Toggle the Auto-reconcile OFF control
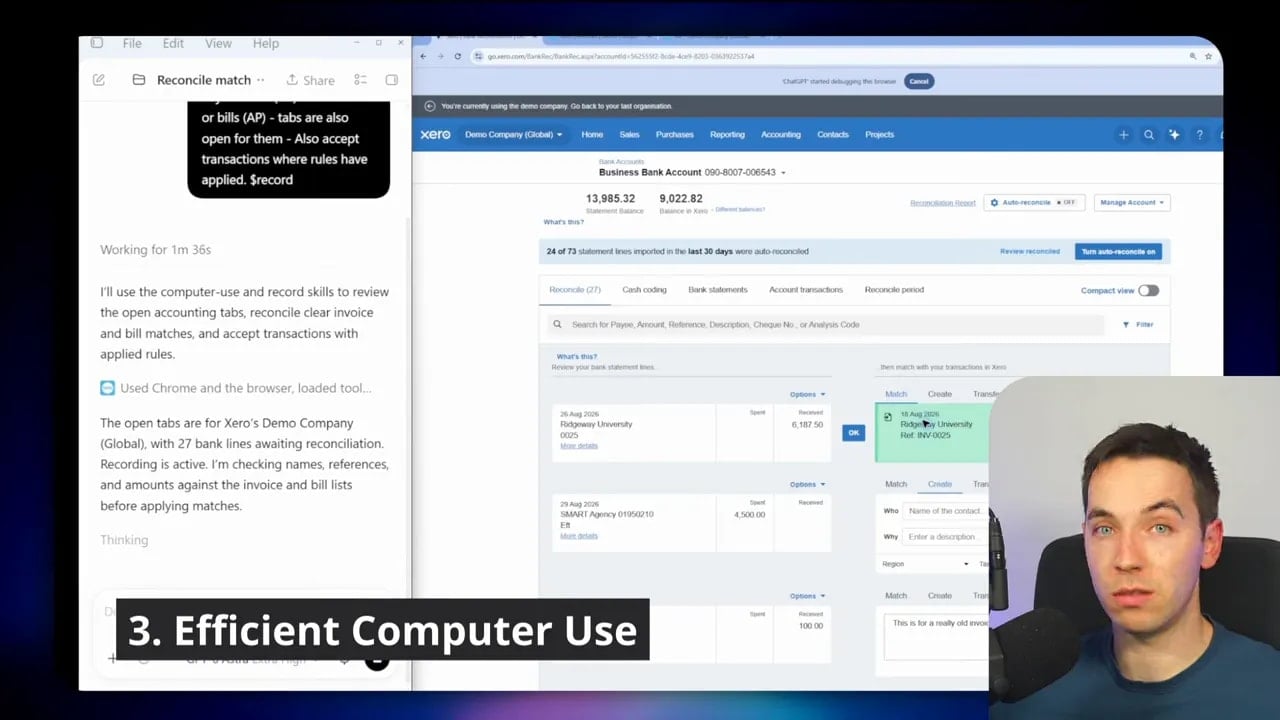The height and width of the screenshot is (720, 1280). (x=1034, y=202)
